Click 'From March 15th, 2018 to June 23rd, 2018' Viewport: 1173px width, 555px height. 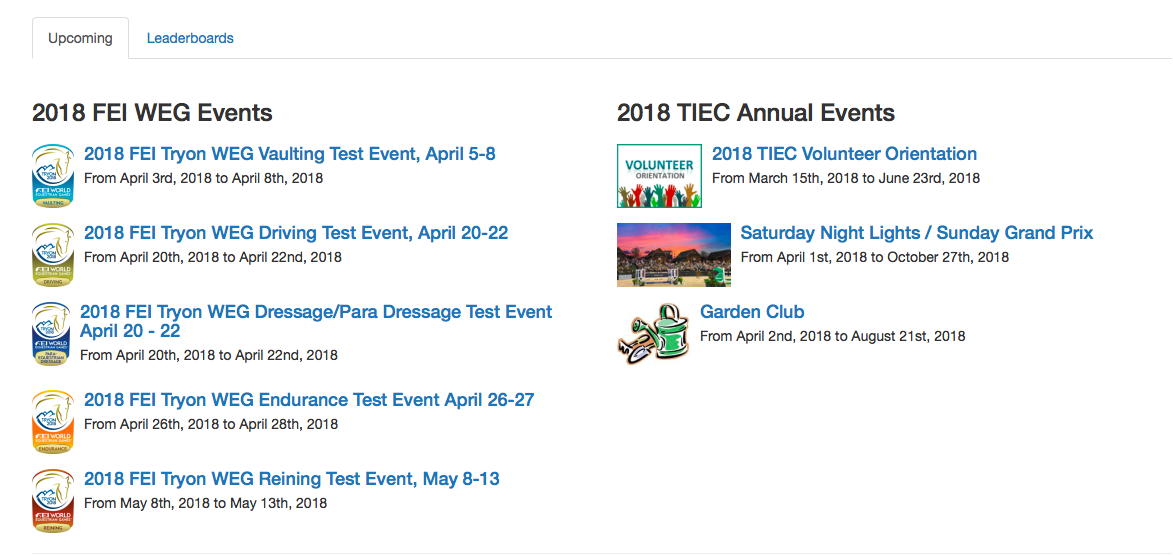pos(846,179)
